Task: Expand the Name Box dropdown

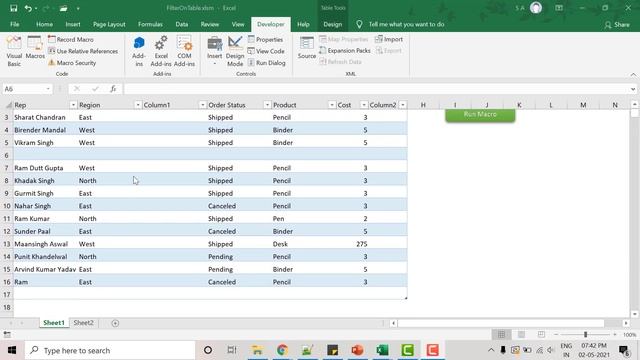Action: tap(48, 89)
